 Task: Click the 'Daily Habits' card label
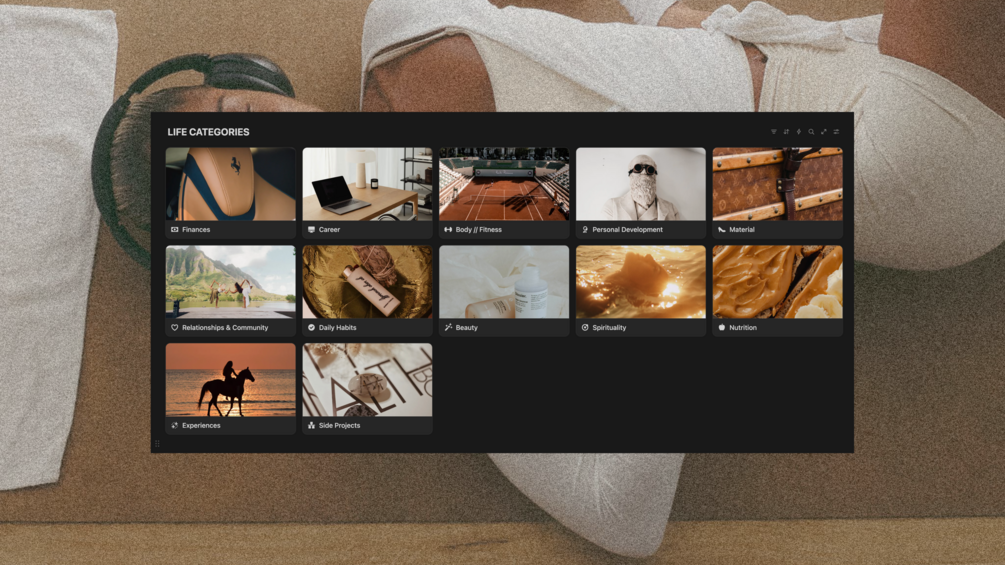tap(338, 327)
